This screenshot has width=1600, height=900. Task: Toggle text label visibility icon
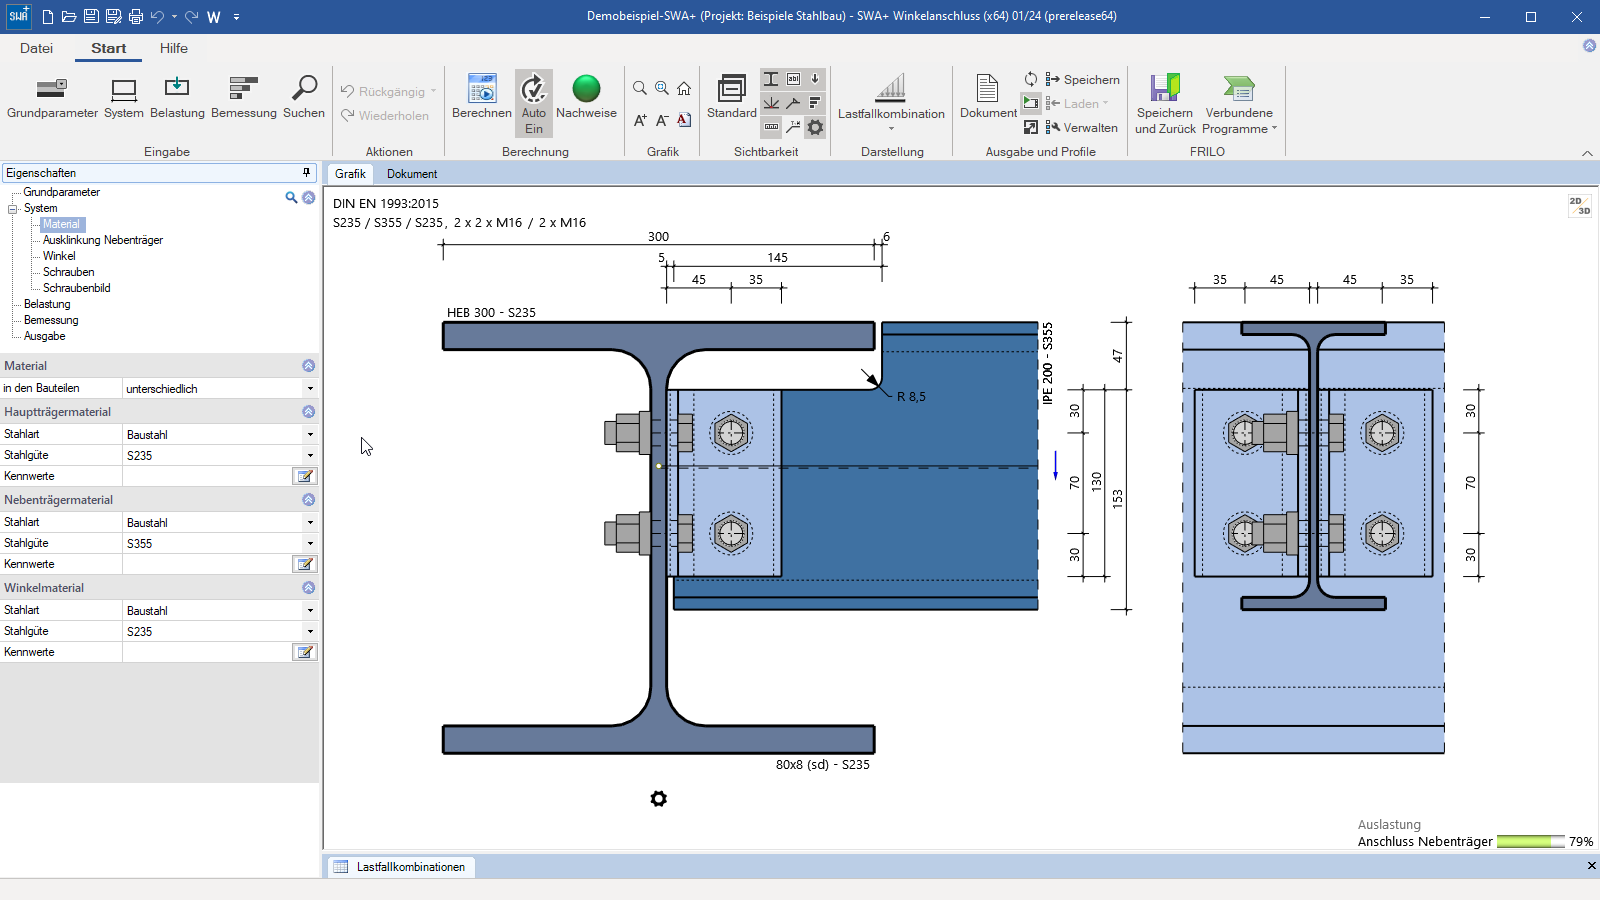click(x=793, y=79)
